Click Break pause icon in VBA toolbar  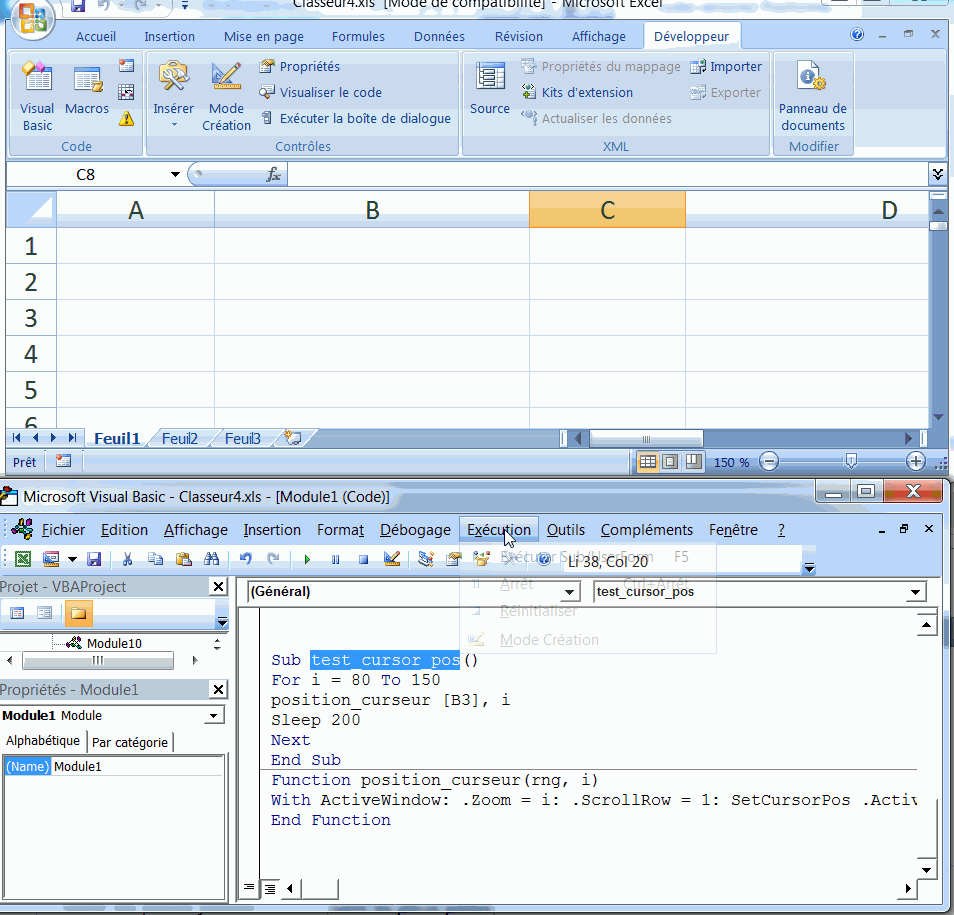tap(335, 559)
